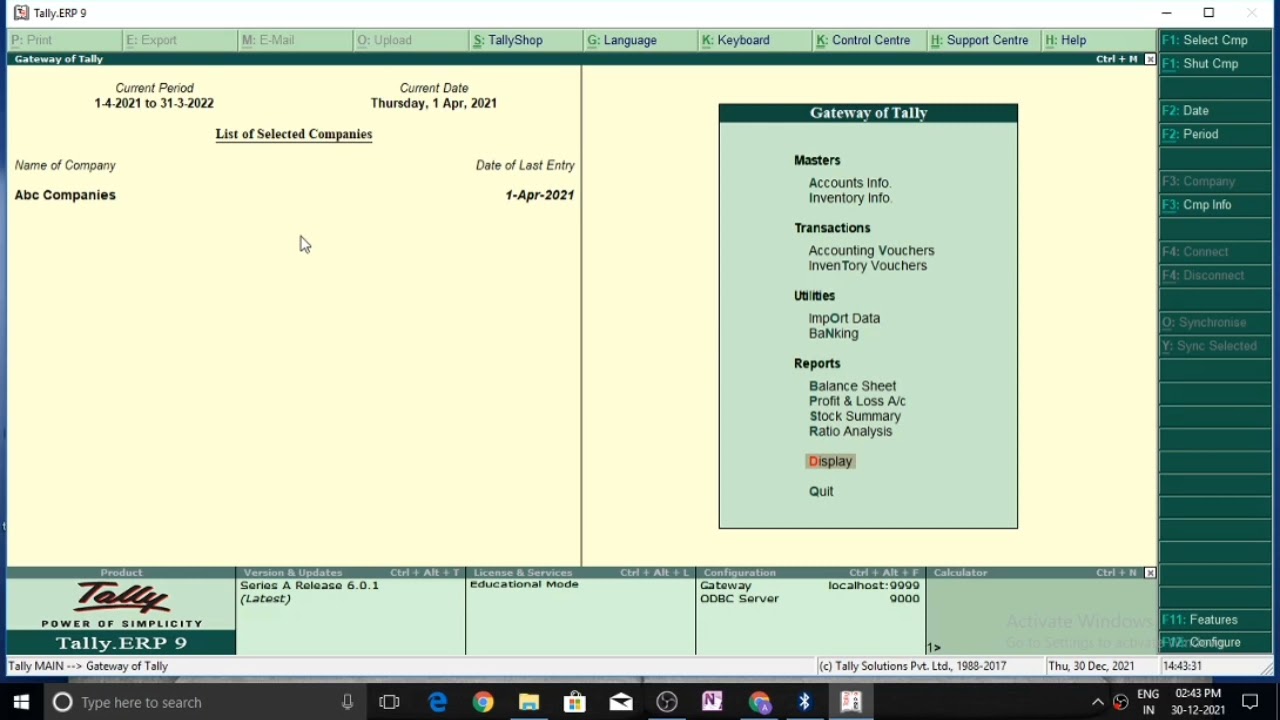The height and width of the screenshot is (720, 1280).
Task: Click Current Date Thursday, 1 Apr, 2021
Action: (x=434, y=103)
